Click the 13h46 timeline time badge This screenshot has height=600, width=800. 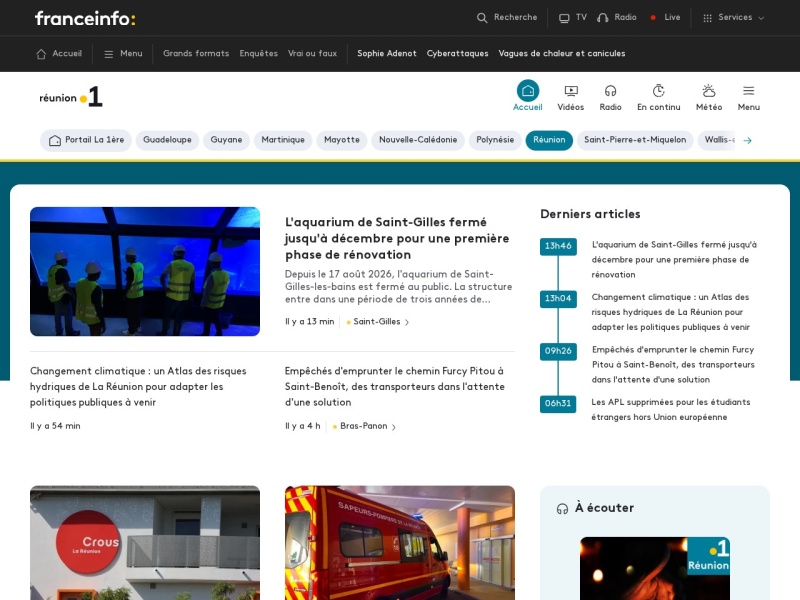click(558, 246)
